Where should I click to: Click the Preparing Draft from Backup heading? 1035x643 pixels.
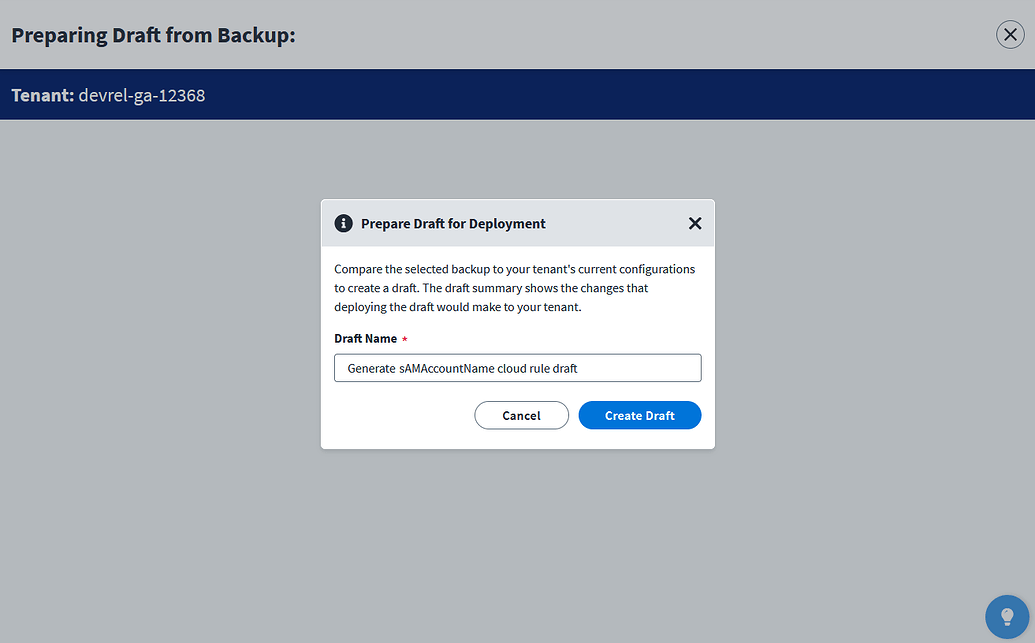coord(153,34)
